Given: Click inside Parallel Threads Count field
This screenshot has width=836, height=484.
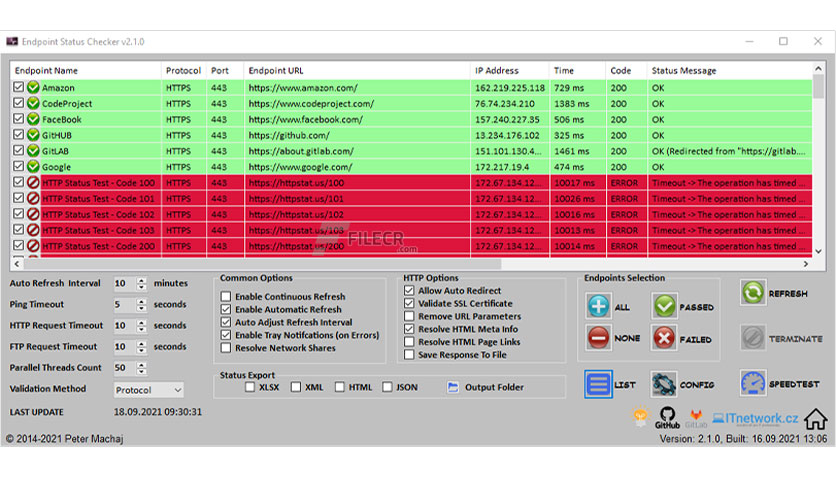Looking at the screenshot, I should 124,368.
